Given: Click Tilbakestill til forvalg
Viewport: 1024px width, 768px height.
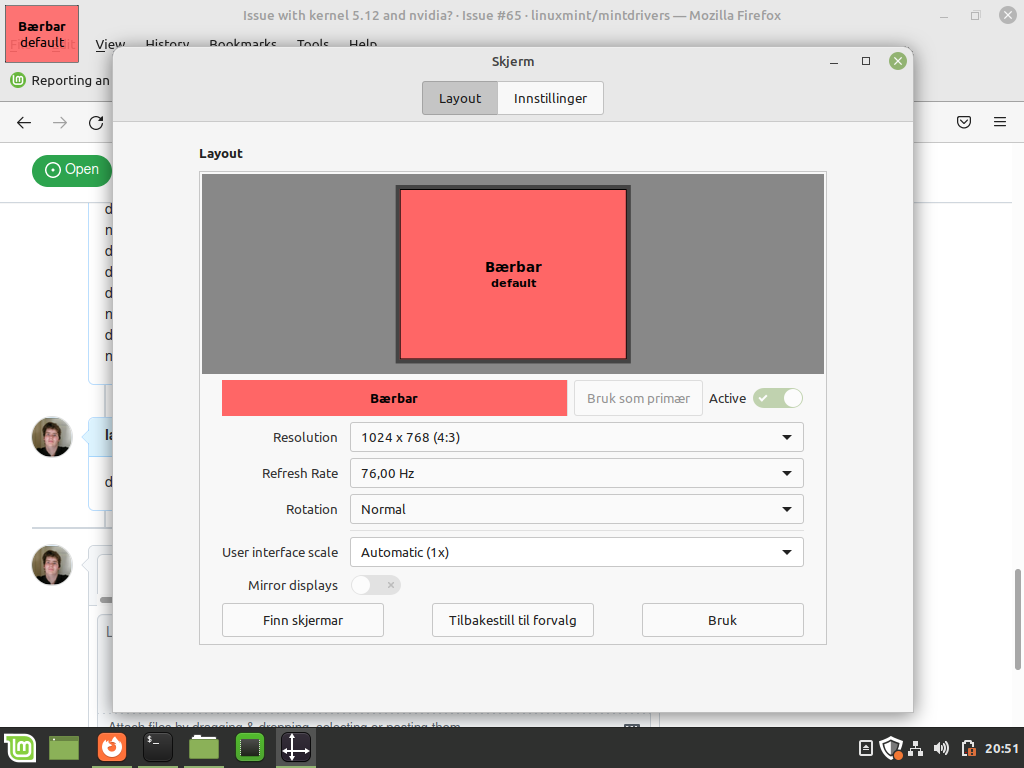Looking at the screenshot, I should [x=512, y=619].
